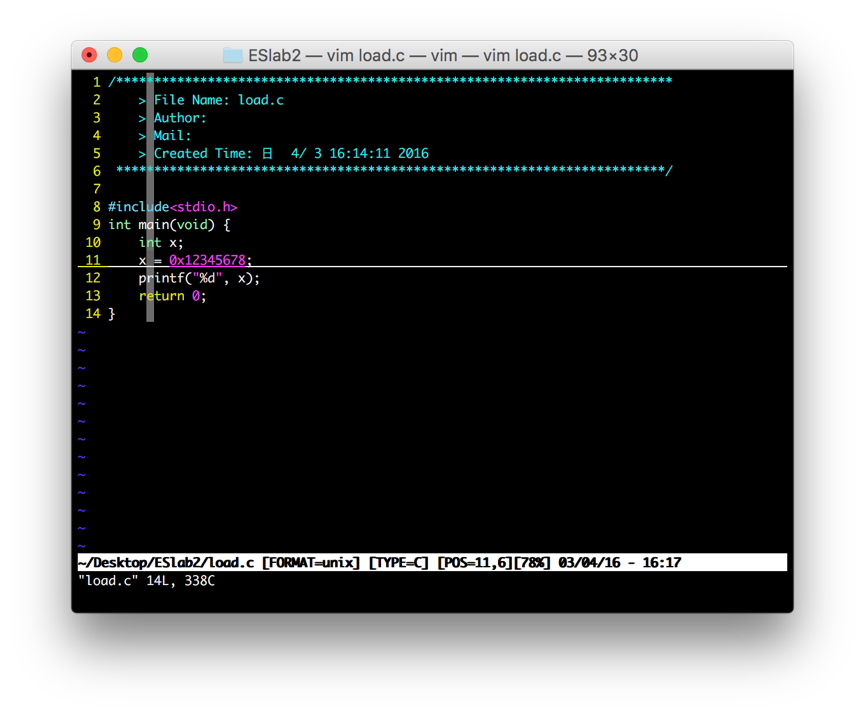Click '[TYPE=C]' in the status line

[x=398, y=562]
